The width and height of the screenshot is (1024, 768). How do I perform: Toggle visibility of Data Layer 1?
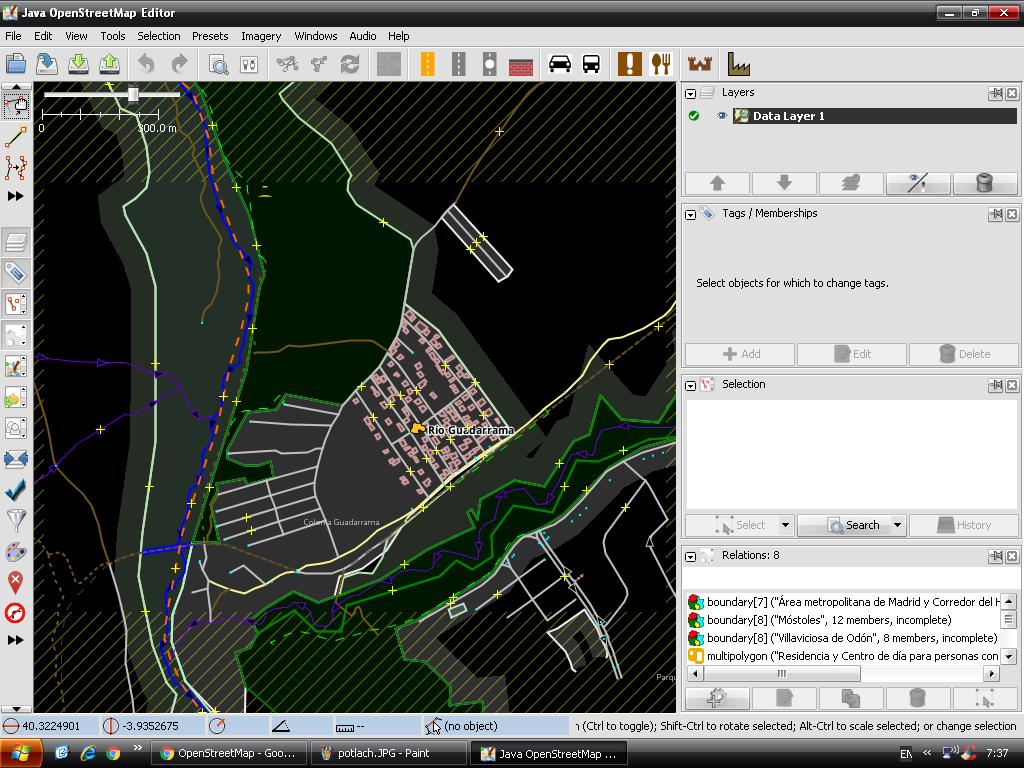pyautogui.click(x=722, y=115)
